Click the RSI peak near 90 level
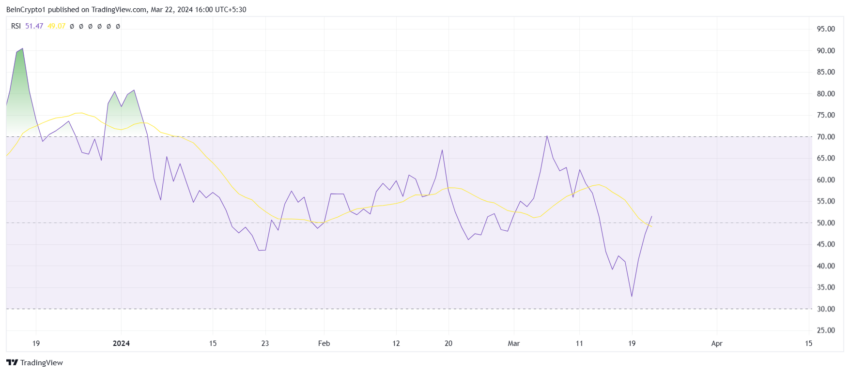 (22, 49)
